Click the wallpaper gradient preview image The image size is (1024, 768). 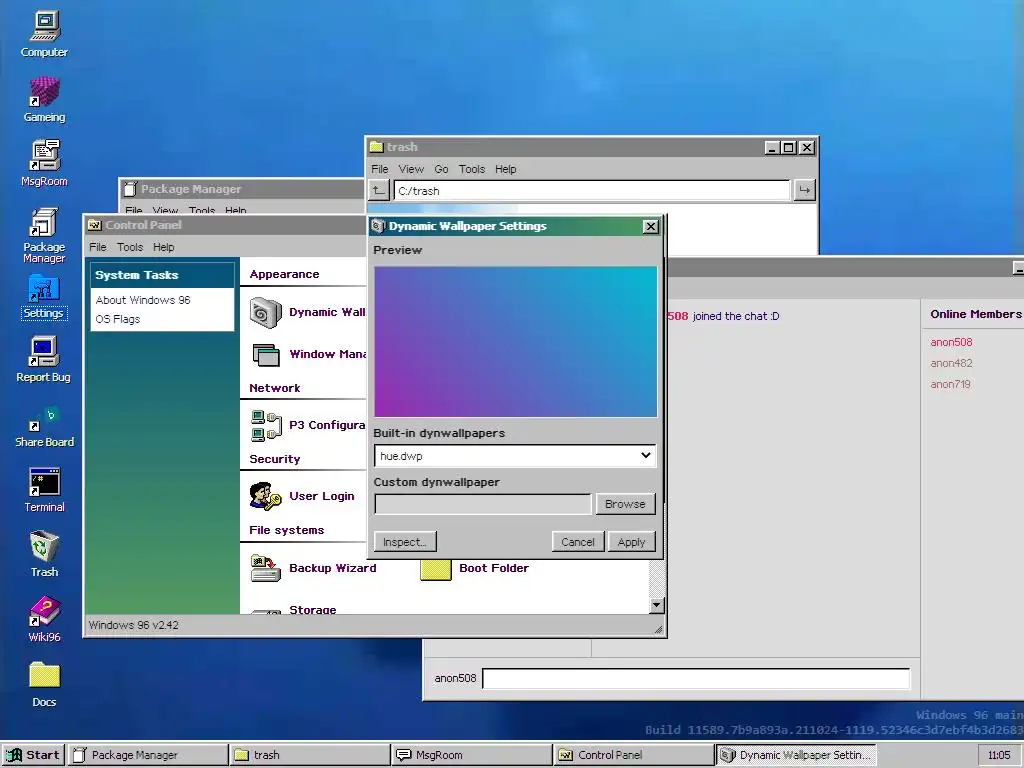(x=515, y=341)
